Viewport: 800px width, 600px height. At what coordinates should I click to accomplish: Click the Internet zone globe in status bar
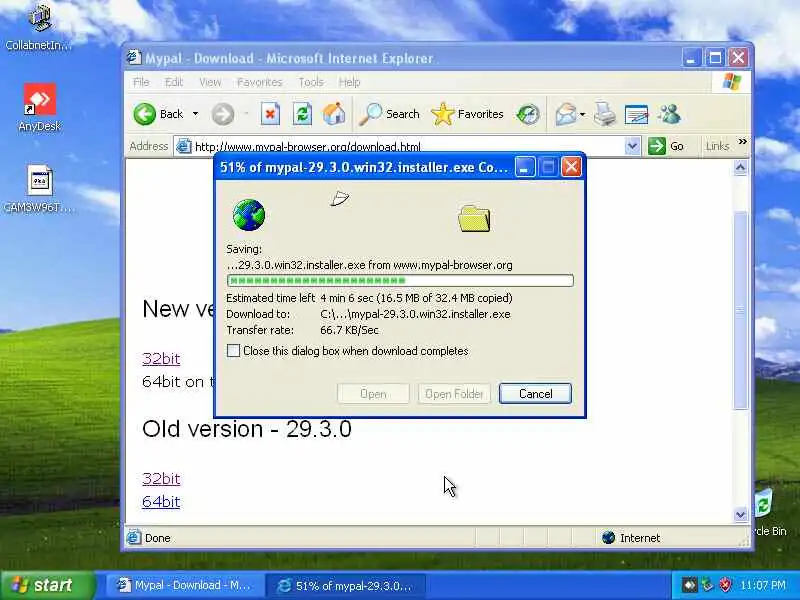(x=608, y=538)
